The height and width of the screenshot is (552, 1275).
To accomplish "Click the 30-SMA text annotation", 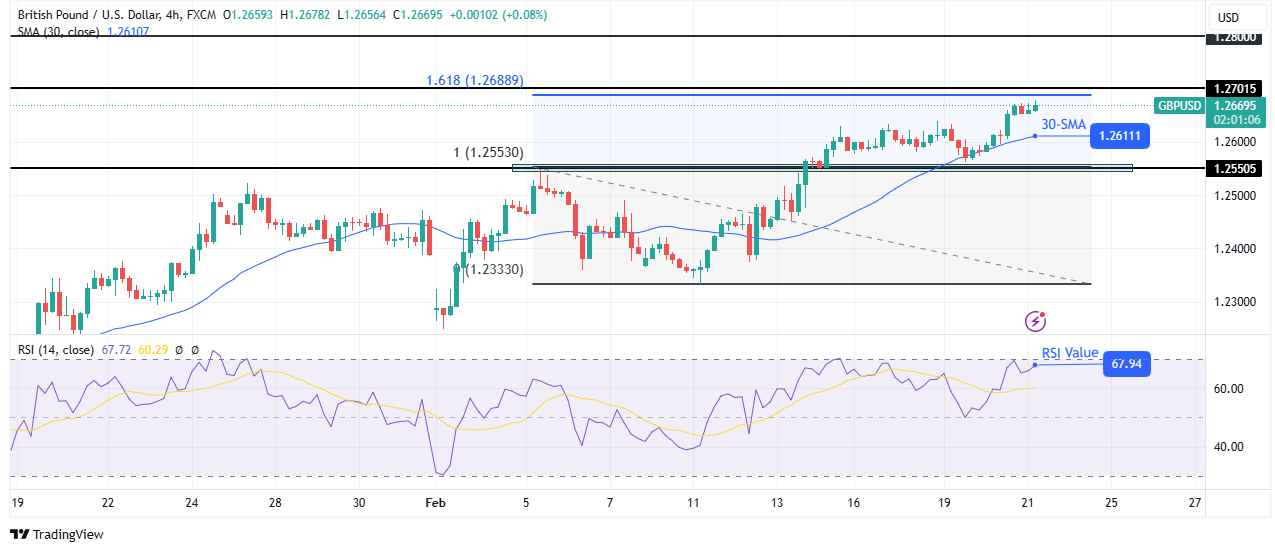I will click(x=1063, y=124).
